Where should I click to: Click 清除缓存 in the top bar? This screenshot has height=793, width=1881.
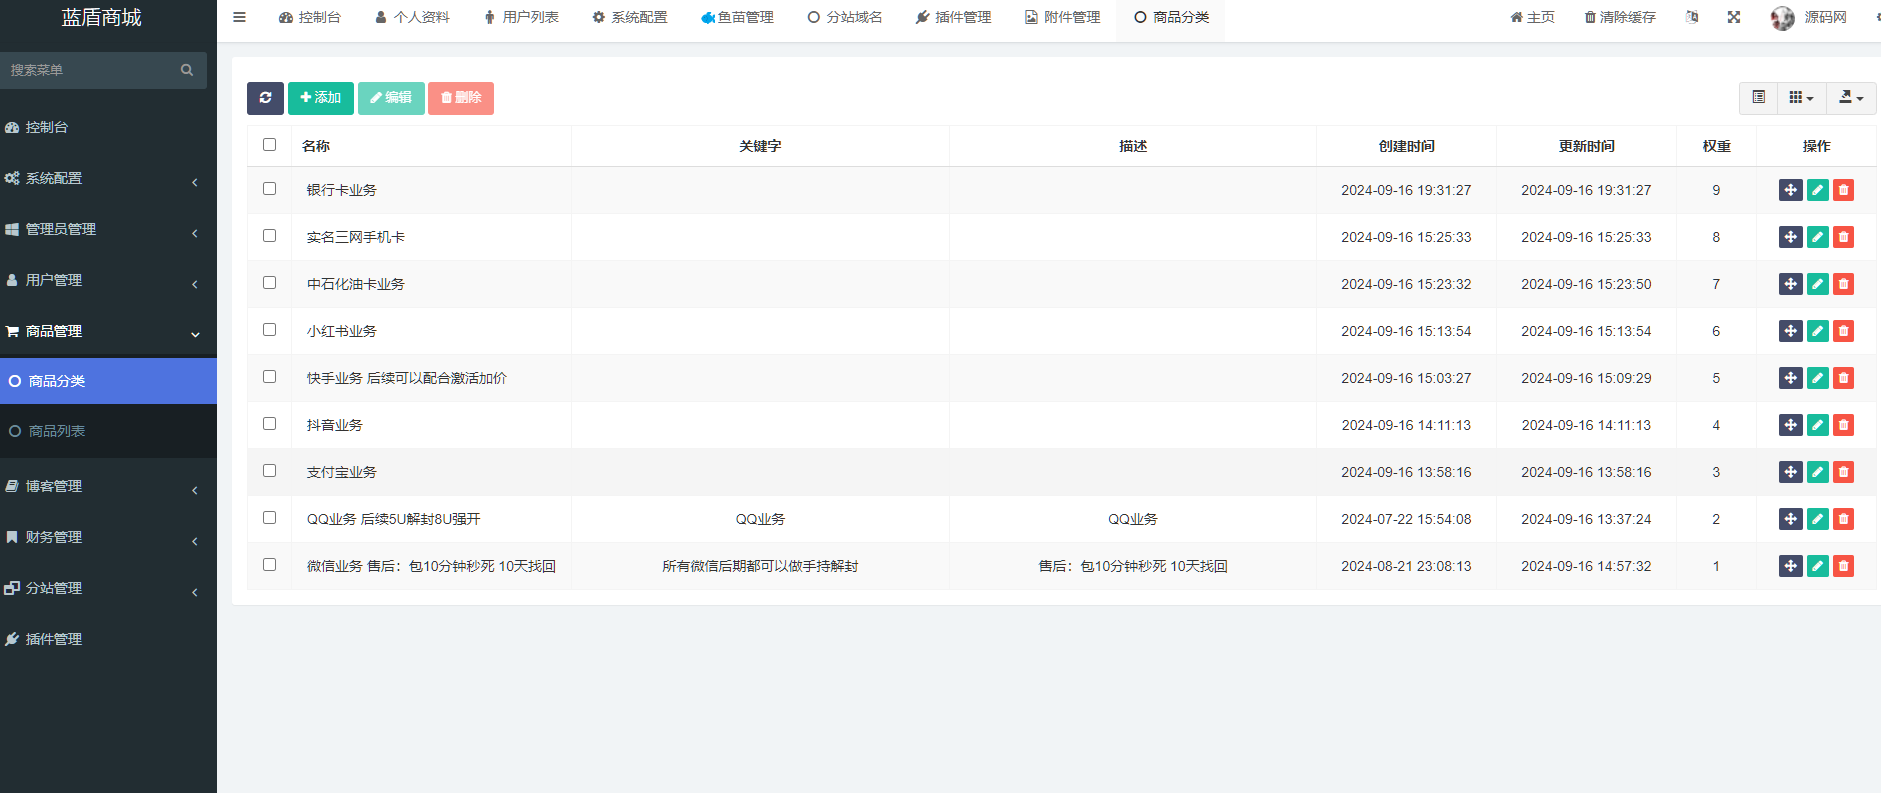pos(1620,17)
